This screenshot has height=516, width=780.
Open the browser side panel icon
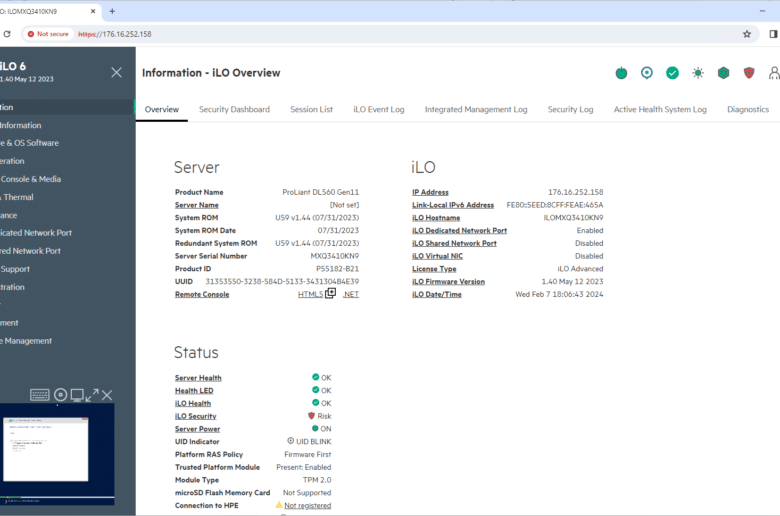[x=773, y=34]
